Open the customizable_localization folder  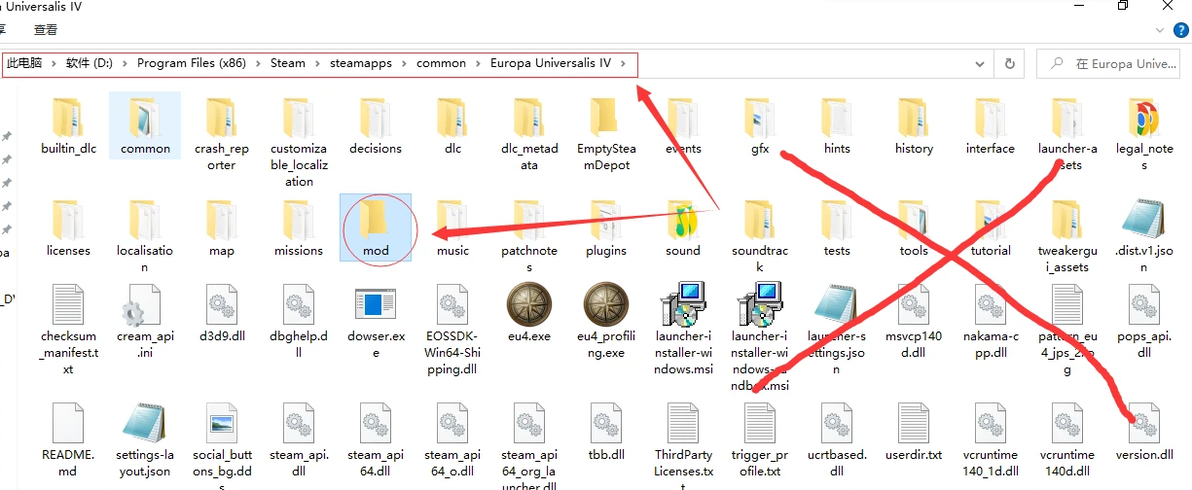click(x=299, y=143)
